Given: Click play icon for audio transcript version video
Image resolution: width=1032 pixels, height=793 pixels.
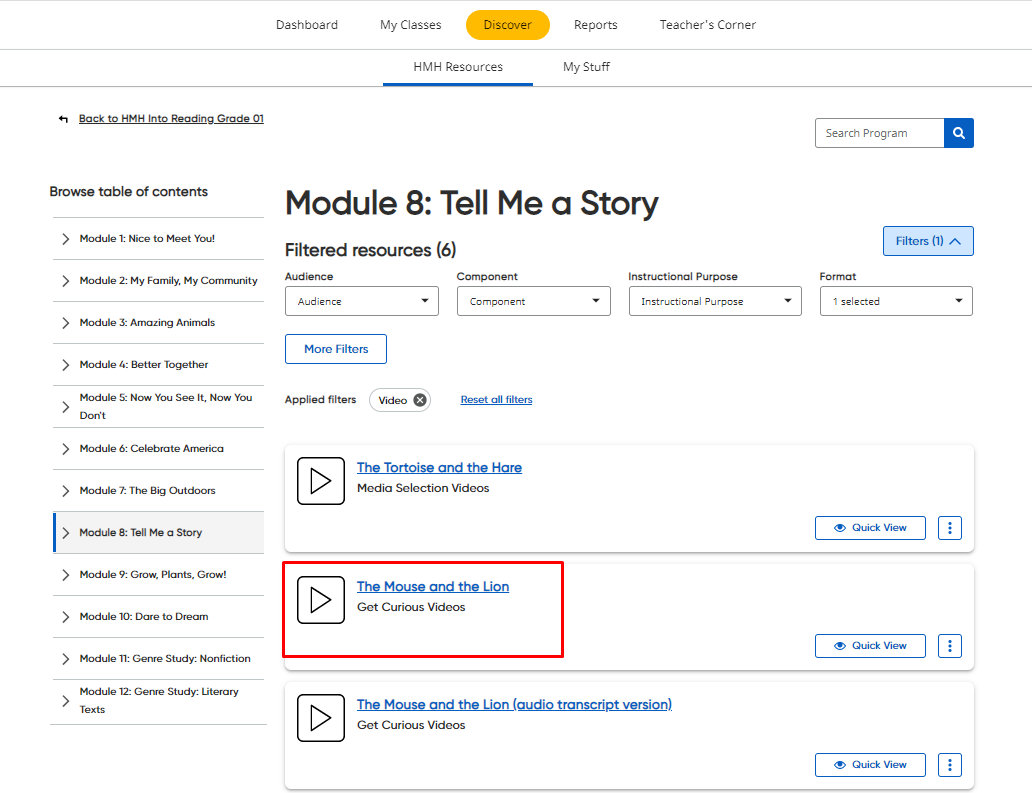Looking at the screenshot, I should click(x=320, y=717).
